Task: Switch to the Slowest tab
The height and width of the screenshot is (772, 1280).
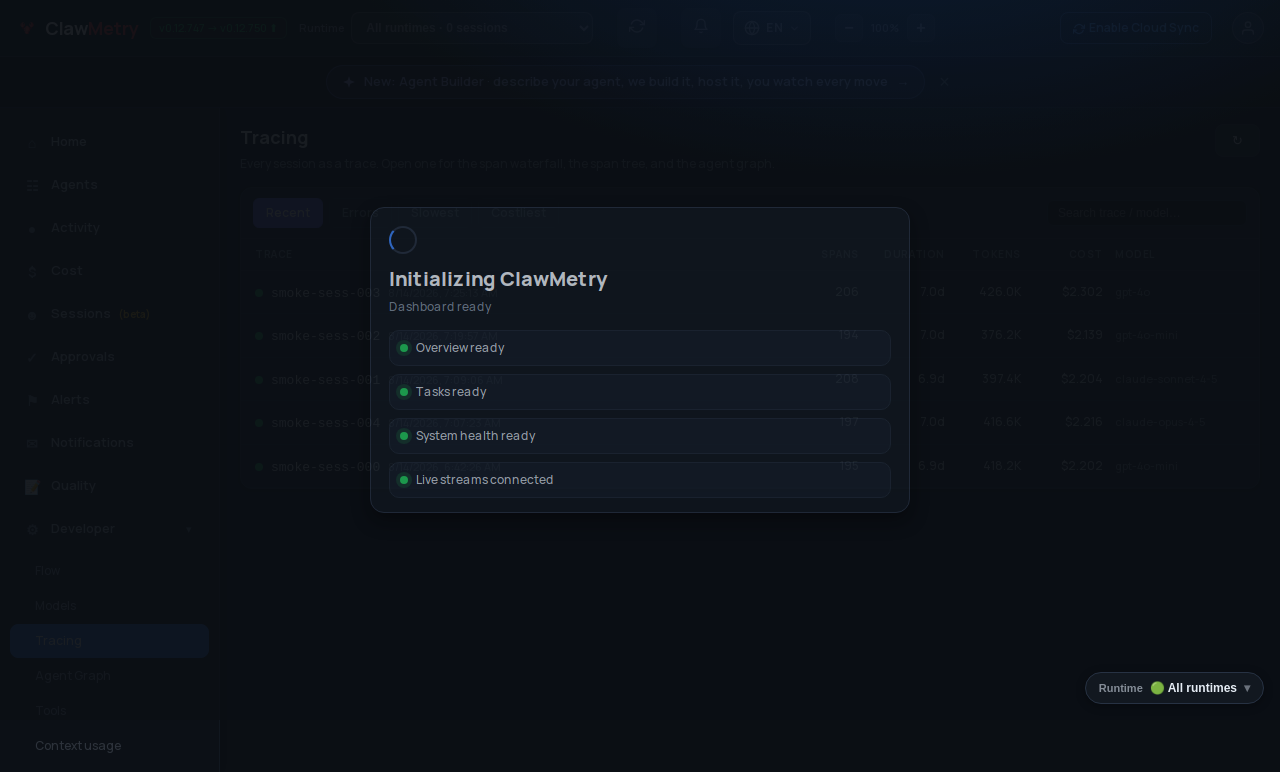Action: (x=435, y=213)
